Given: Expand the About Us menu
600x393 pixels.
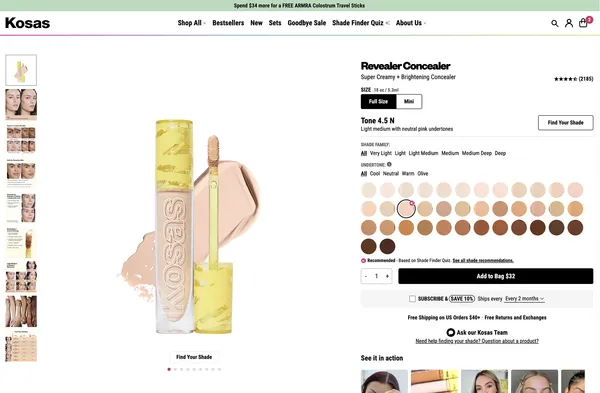Looking at the screenshot, I should 411,23.
